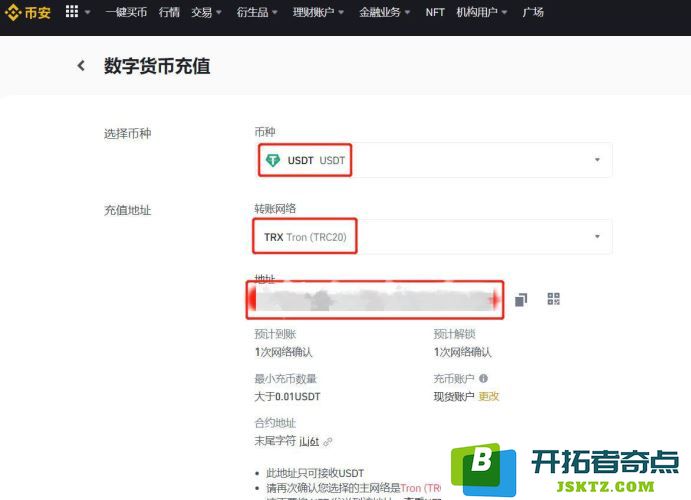Open the 行情 markets menu item
Screen dimensions: 691x500
point(169,12)
